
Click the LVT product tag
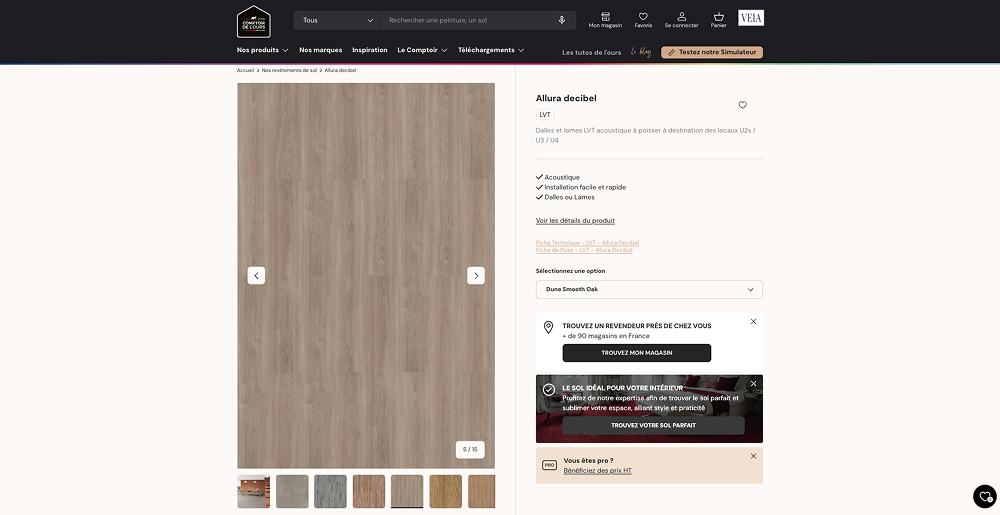[545, 115]
